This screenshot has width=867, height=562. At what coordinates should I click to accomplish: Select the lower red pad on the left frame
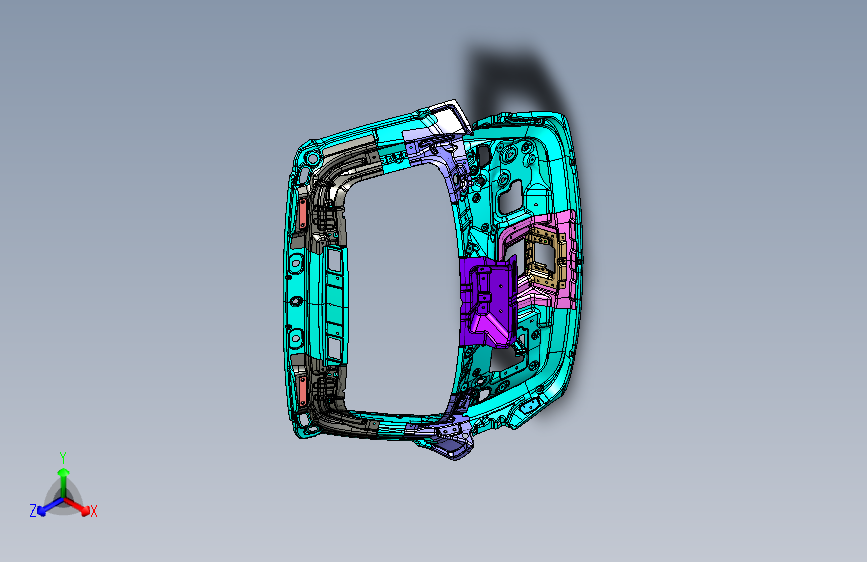pos(302,391)
